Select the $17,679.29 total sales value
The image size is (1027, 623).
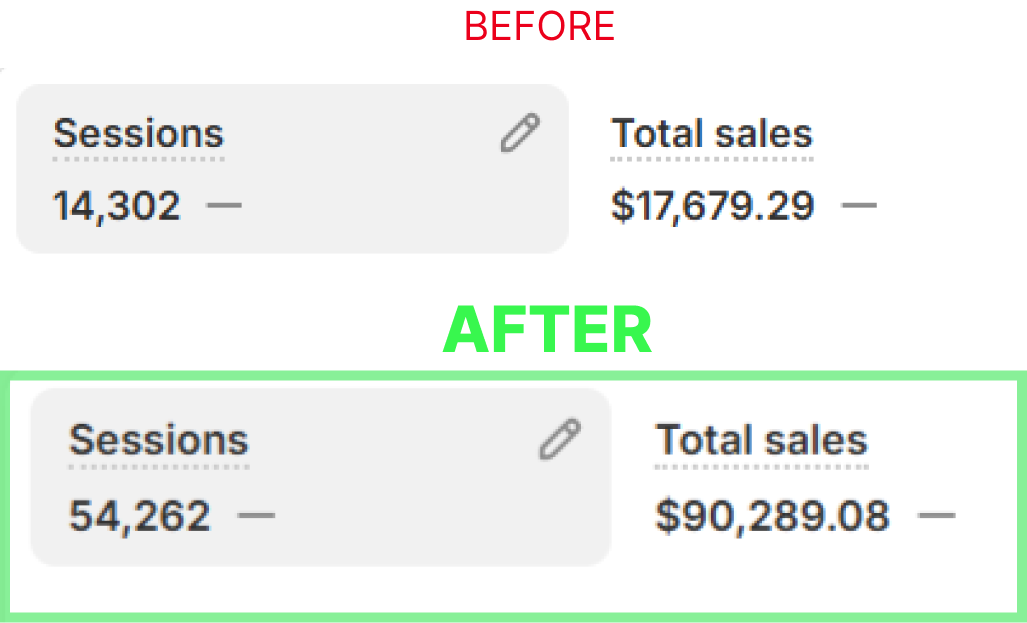(x=713, y=206)
